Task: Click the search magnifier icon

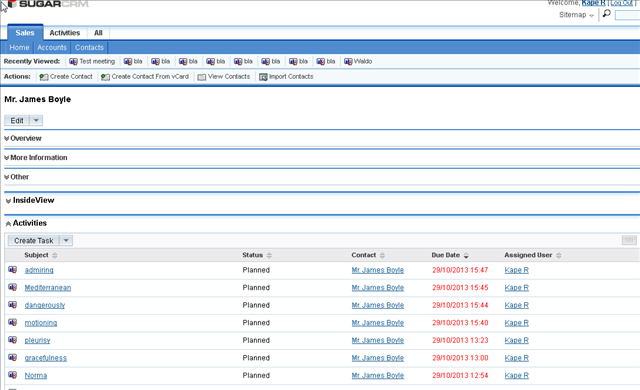Action: [x=607, y=13]
